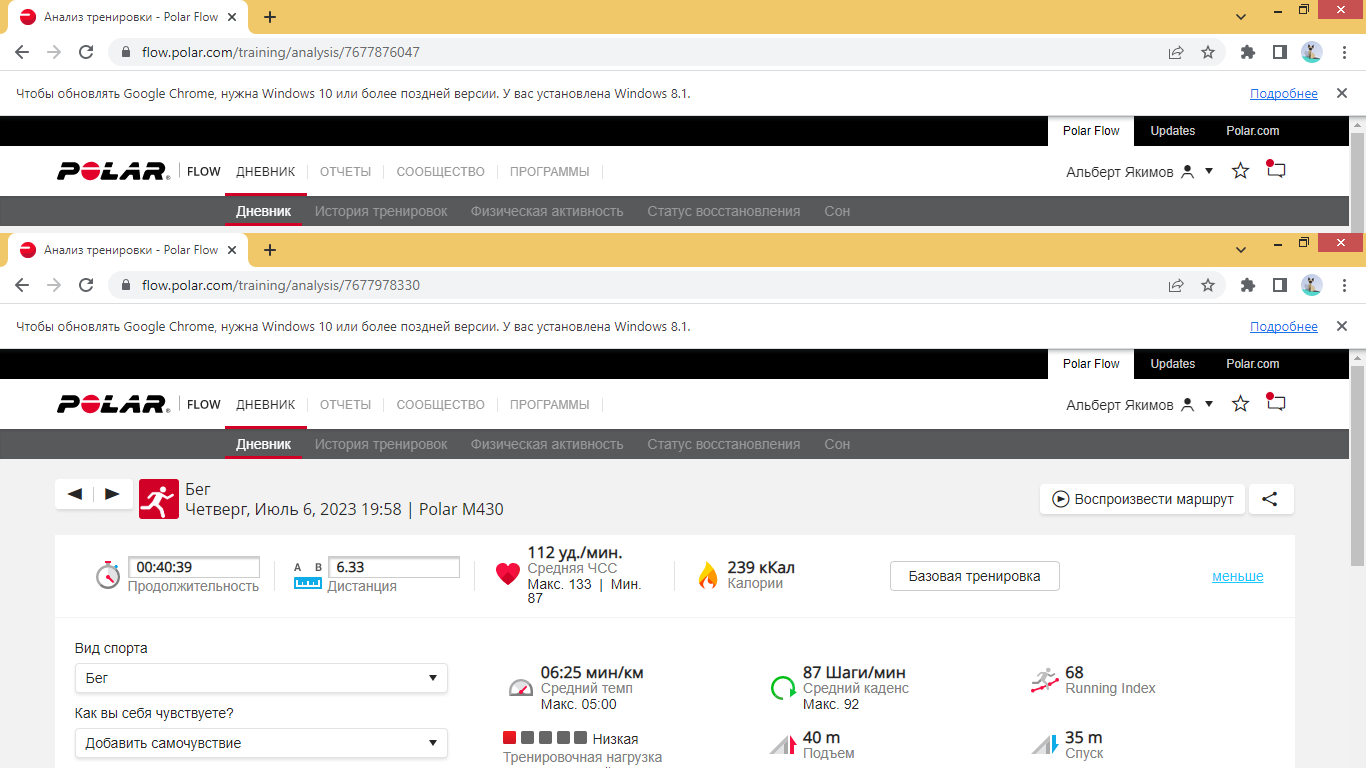Image resolution: width=1366 pixels, height=768 pixels.
Task: Open Polar.com in the front window top bar
Action: pos(1253,364)
